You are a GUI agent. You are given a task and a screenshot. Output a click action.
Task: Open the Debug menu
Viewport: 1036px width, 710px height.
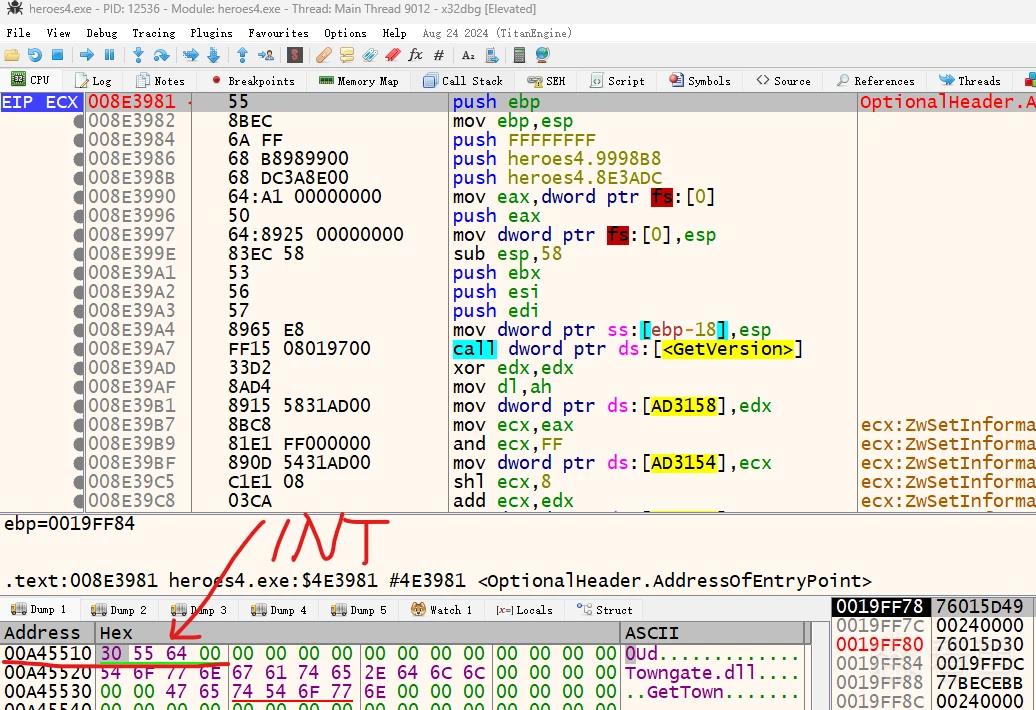[x=102, y=33]
